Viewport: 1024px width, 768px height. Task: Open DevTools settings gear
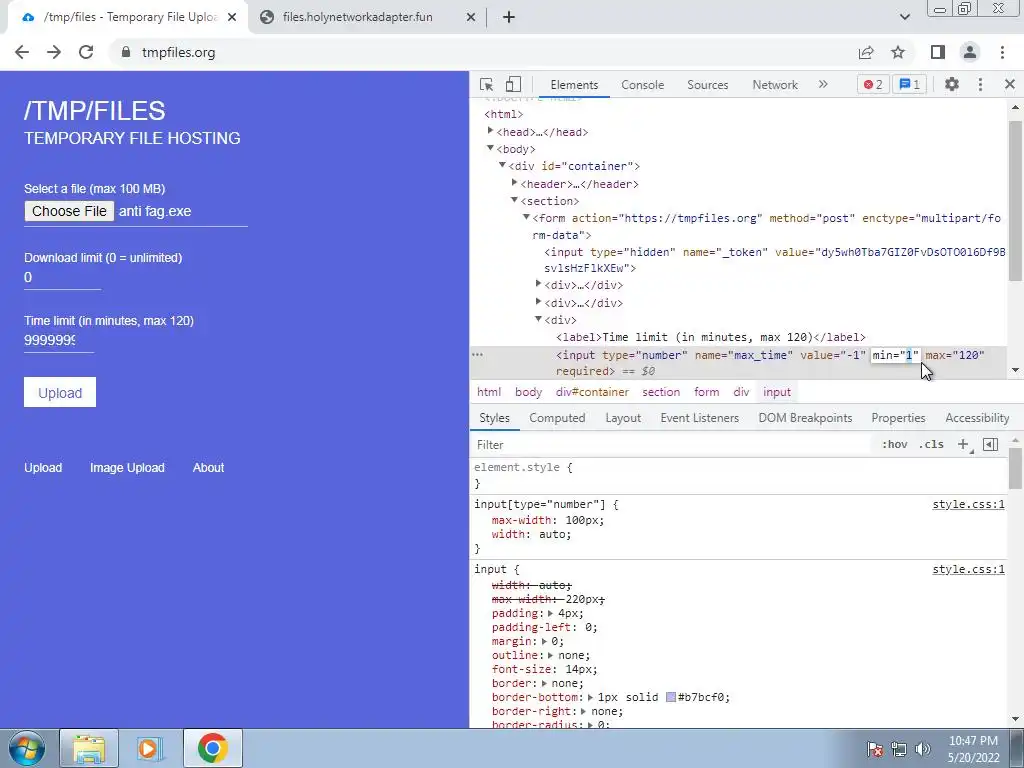tap(952, 84)
